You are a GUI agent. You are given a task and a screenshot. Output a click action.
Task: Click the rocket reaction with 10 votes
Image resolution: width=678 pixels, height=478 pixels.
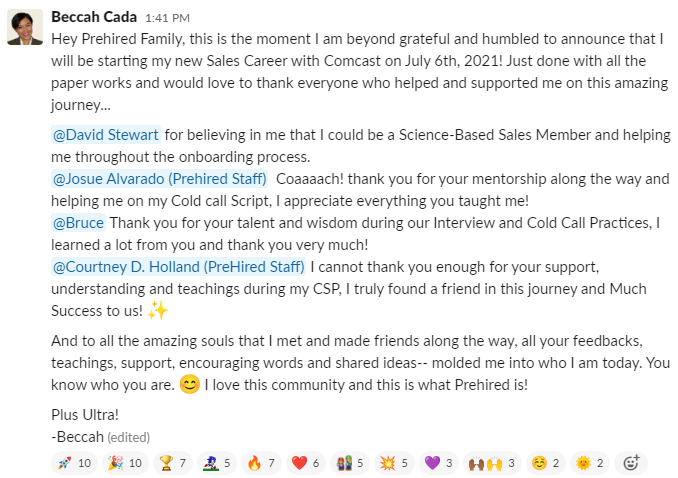[73, 463]
